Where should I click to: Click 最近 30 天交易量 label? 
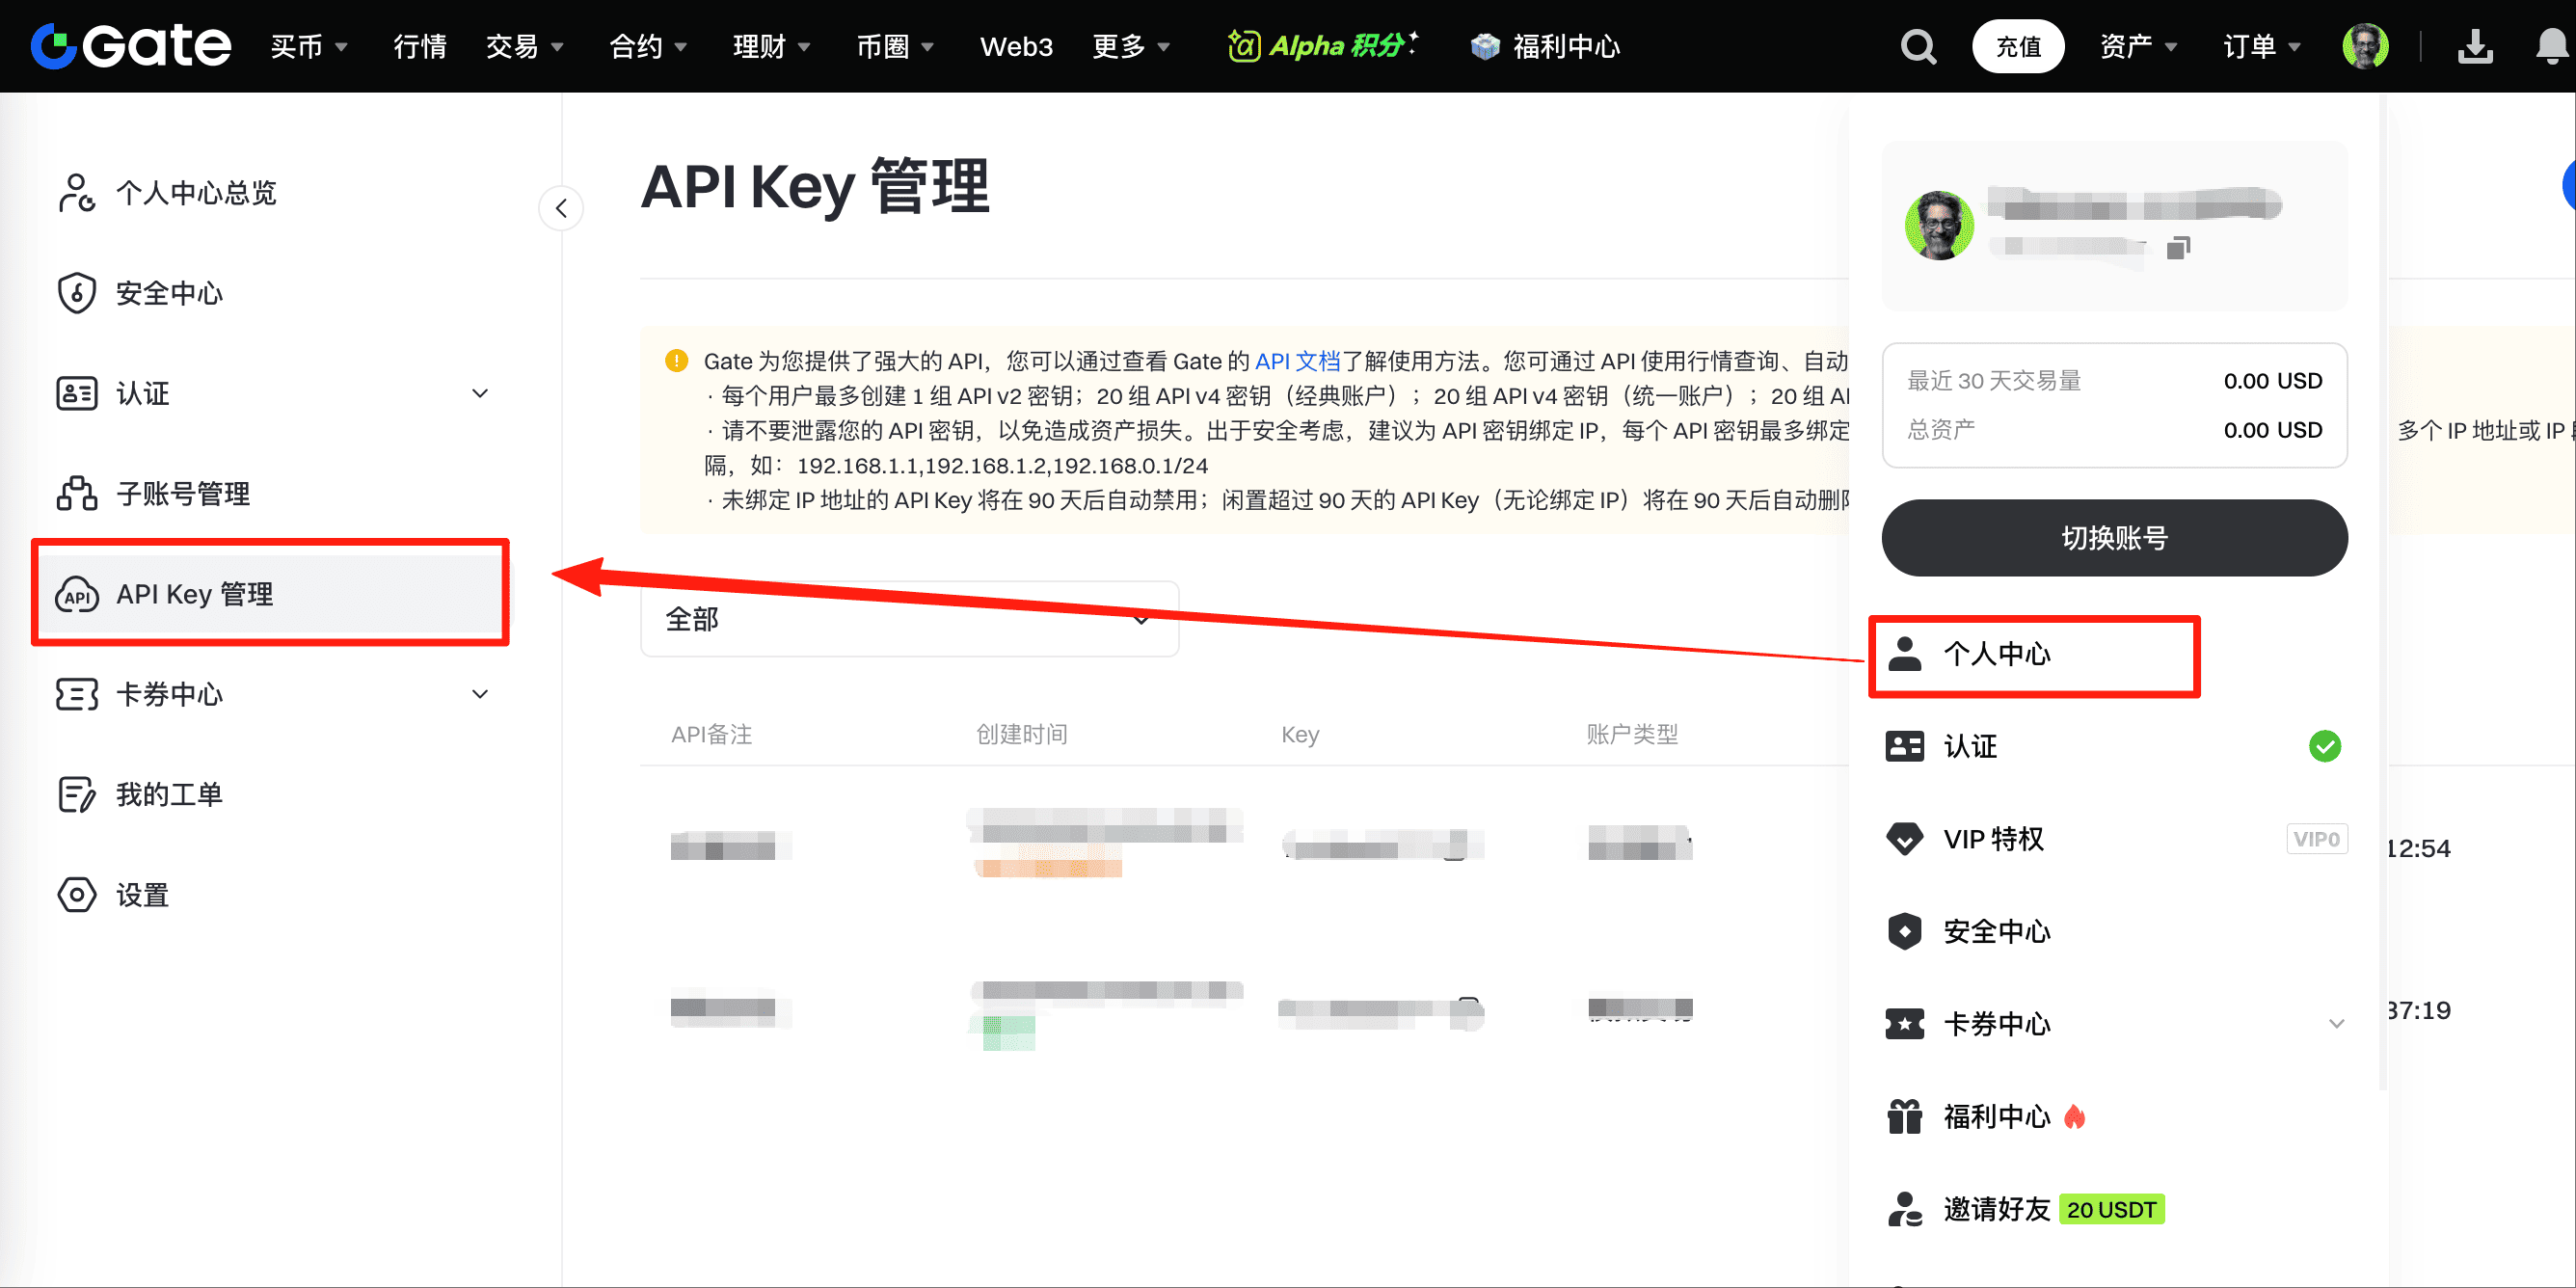point(1994,381)
